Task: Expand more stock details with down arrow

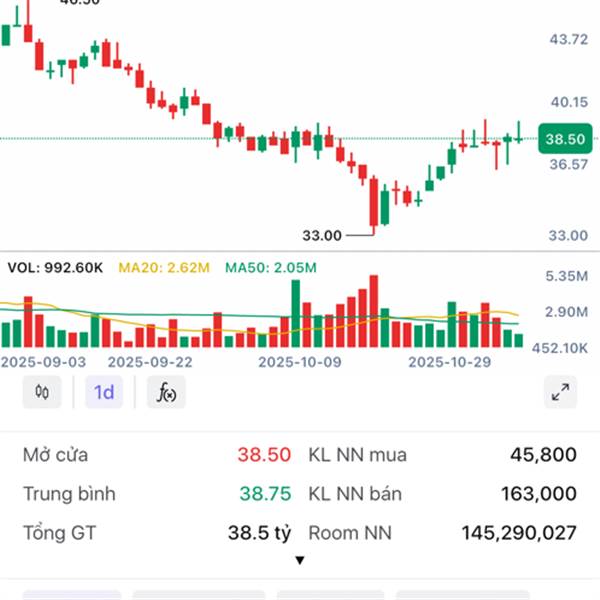Action: point(300,561)
